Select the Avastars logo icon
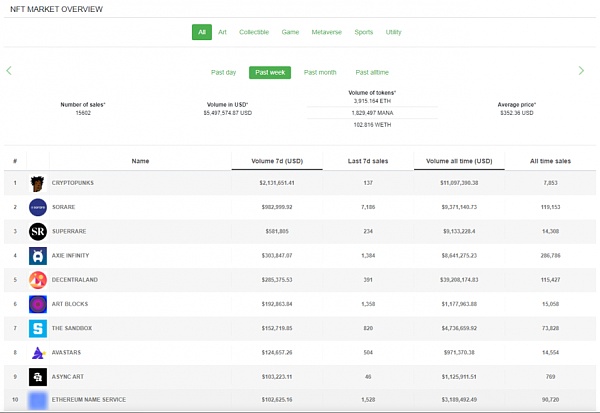Image resolution: width=600 pixels, height=413 pixels. [x=38, y=353]
